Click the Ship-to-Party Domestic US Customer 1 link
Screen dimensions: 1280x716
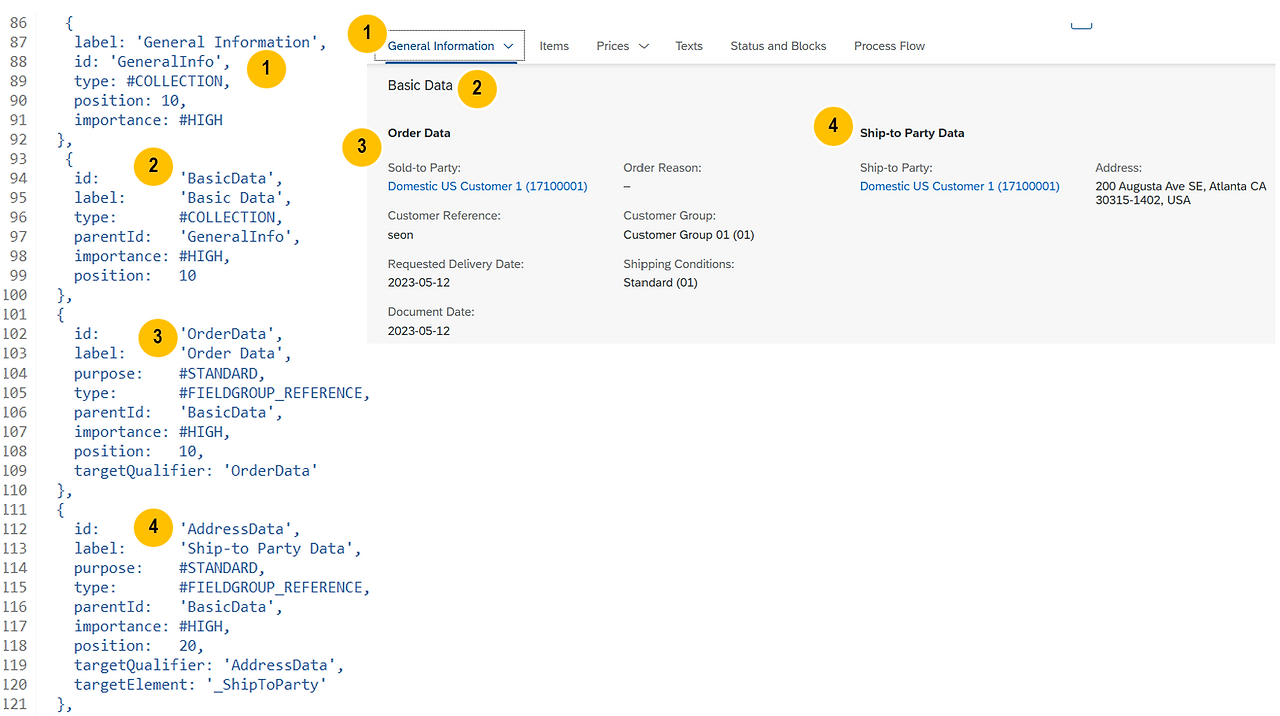point(959,186)
